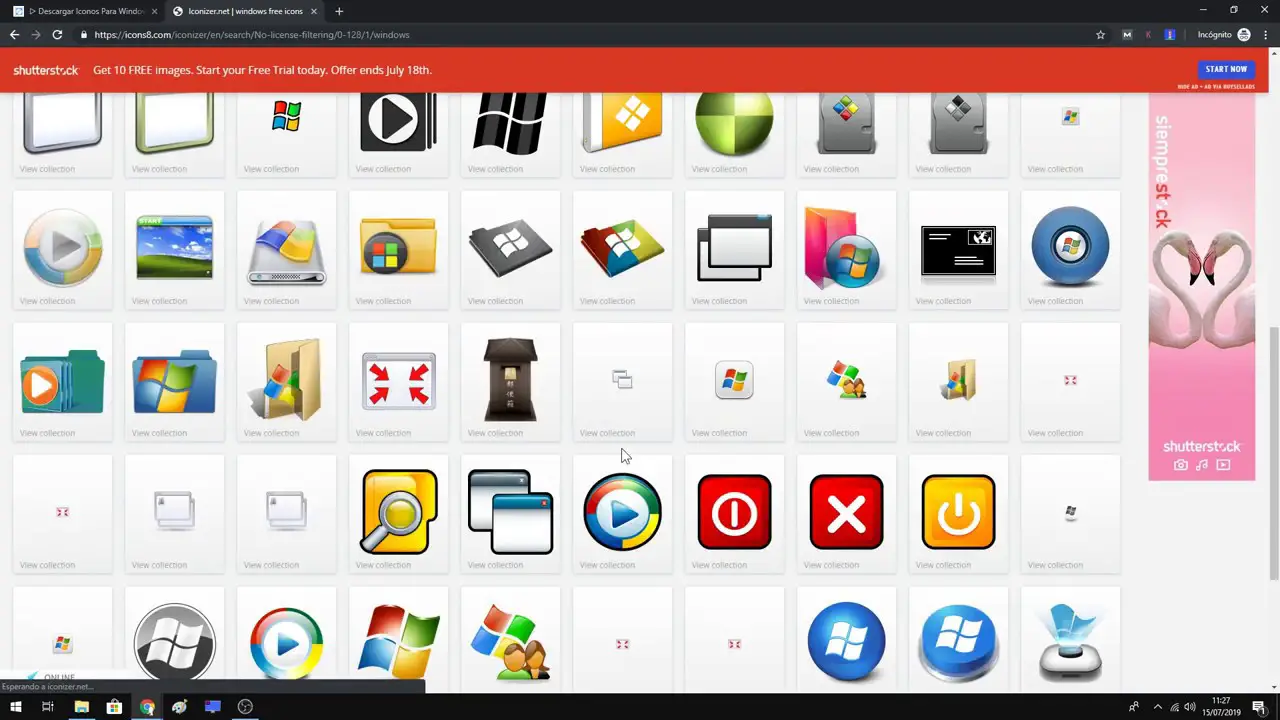The image size is (1280, 720).
Task: Select the silver media player disc icon
Action: pos(62,247)
